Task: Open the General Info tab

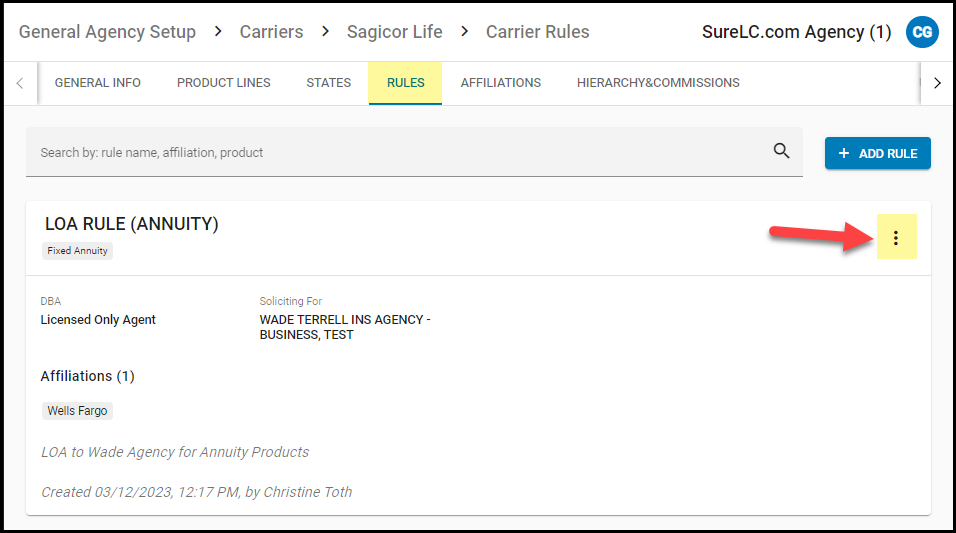Action: (x=98, y=83)
